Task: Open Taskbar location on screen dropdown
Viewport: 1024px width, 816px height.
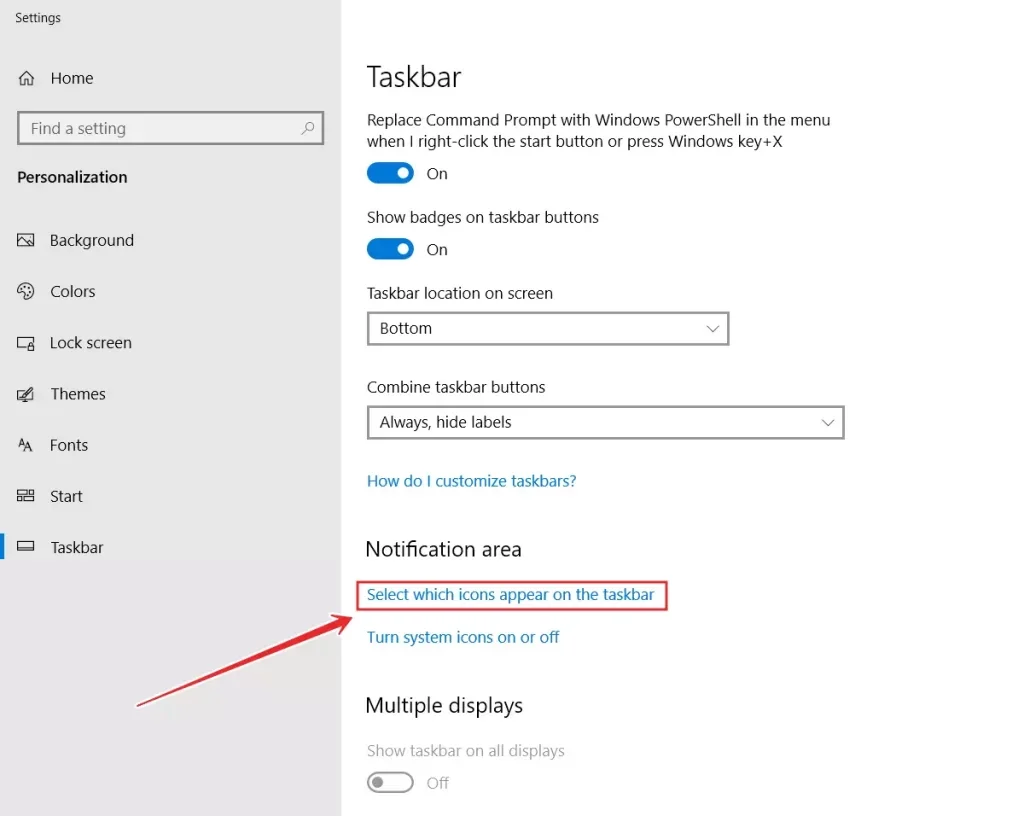Action: click(x=548, y=328)
